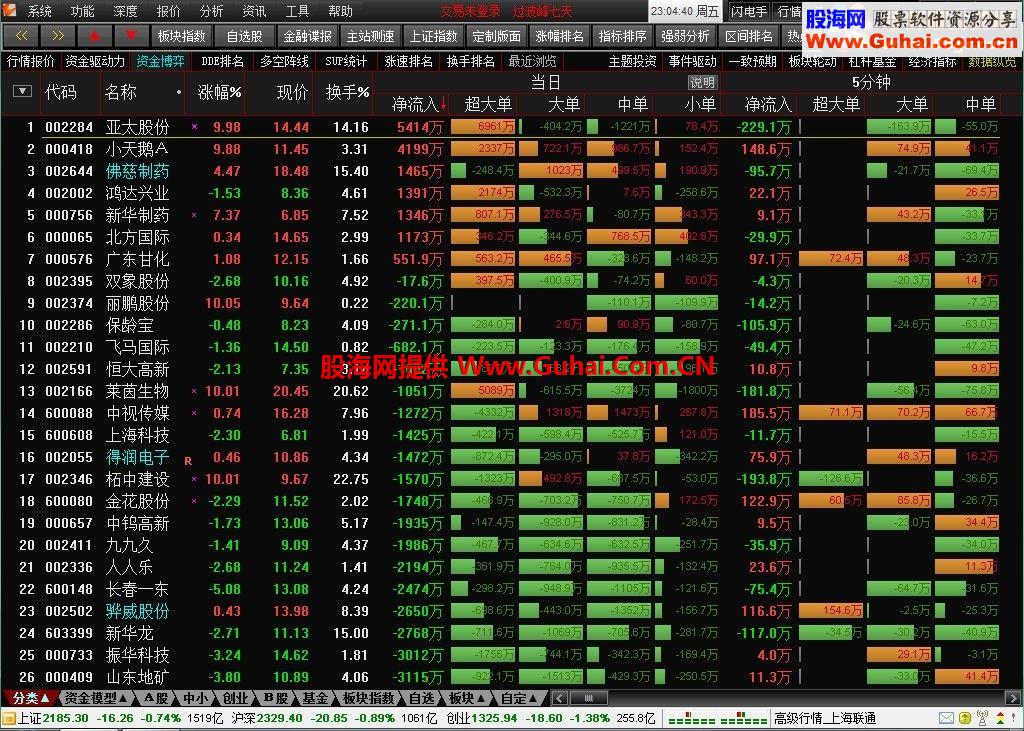Click the right arrow of the horizontal scrollbar
1024x731 pixels.
click(1014, 698)
